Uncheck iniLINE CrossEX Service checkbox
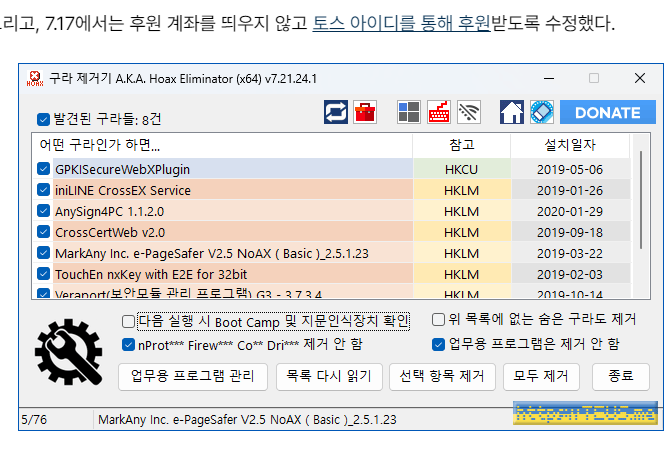 [x=43, y=189]
